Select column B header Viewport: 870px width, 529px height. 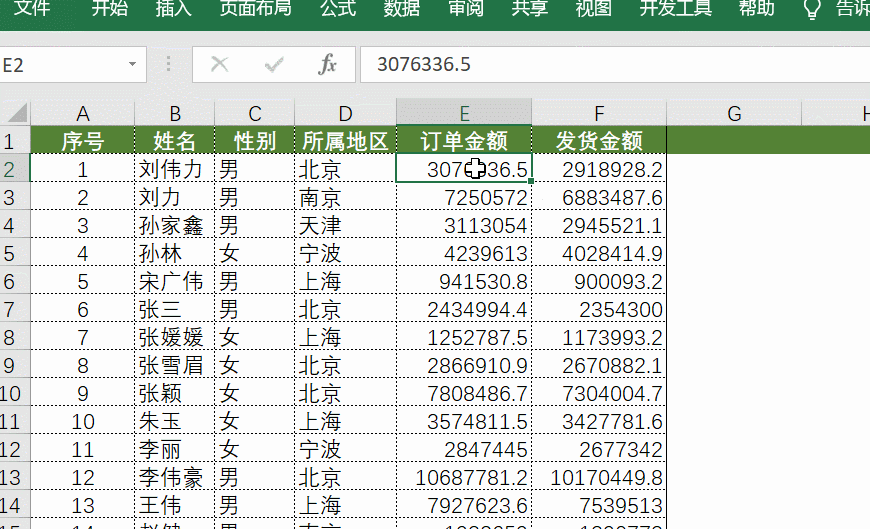tap(175, 113)
